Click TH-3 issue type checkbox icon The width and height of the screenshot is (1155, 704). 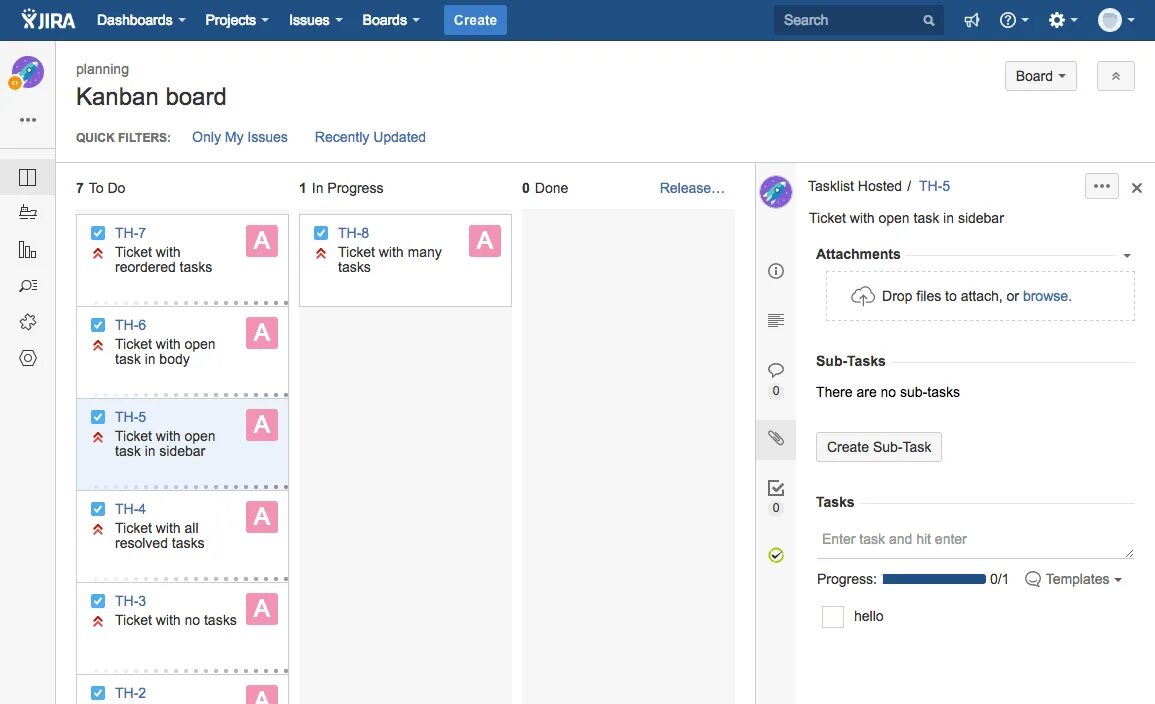pyautogui.click(x=98, y=601)
